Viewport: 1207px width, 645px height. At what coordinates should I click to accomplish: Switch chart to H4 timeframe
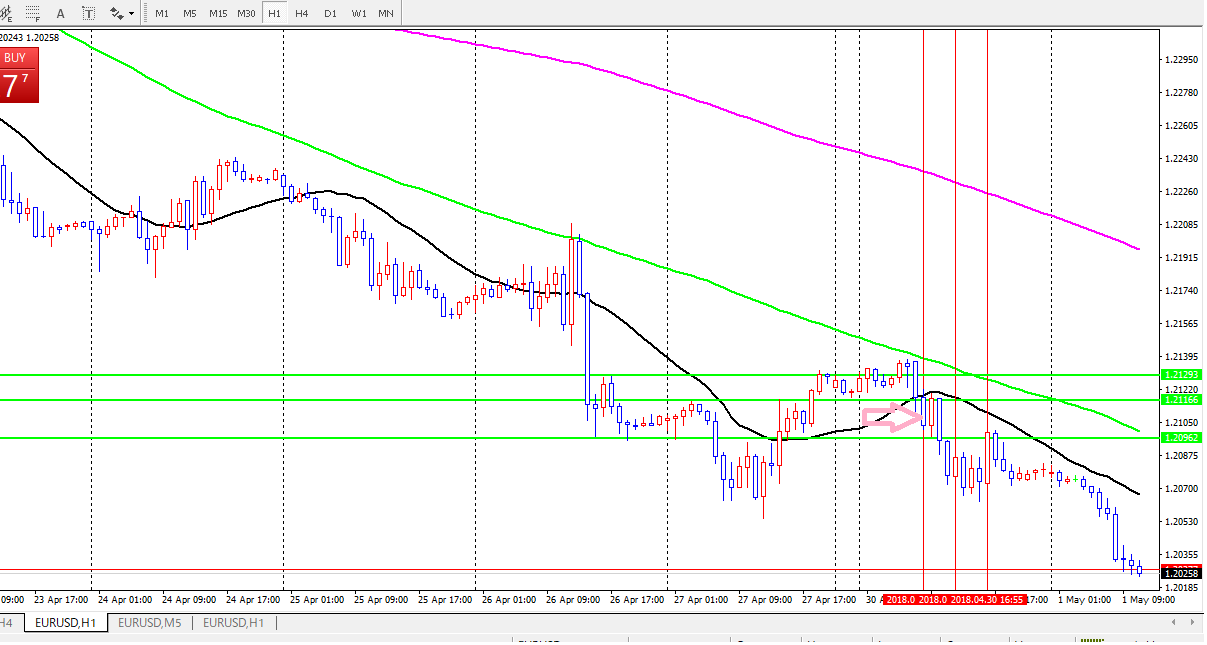[x=302, y=14]
